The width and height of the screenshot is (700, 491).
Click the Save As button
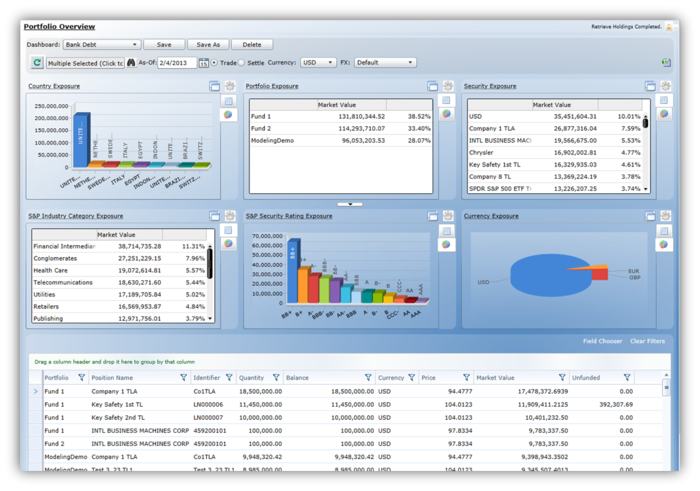pos(208,45)
